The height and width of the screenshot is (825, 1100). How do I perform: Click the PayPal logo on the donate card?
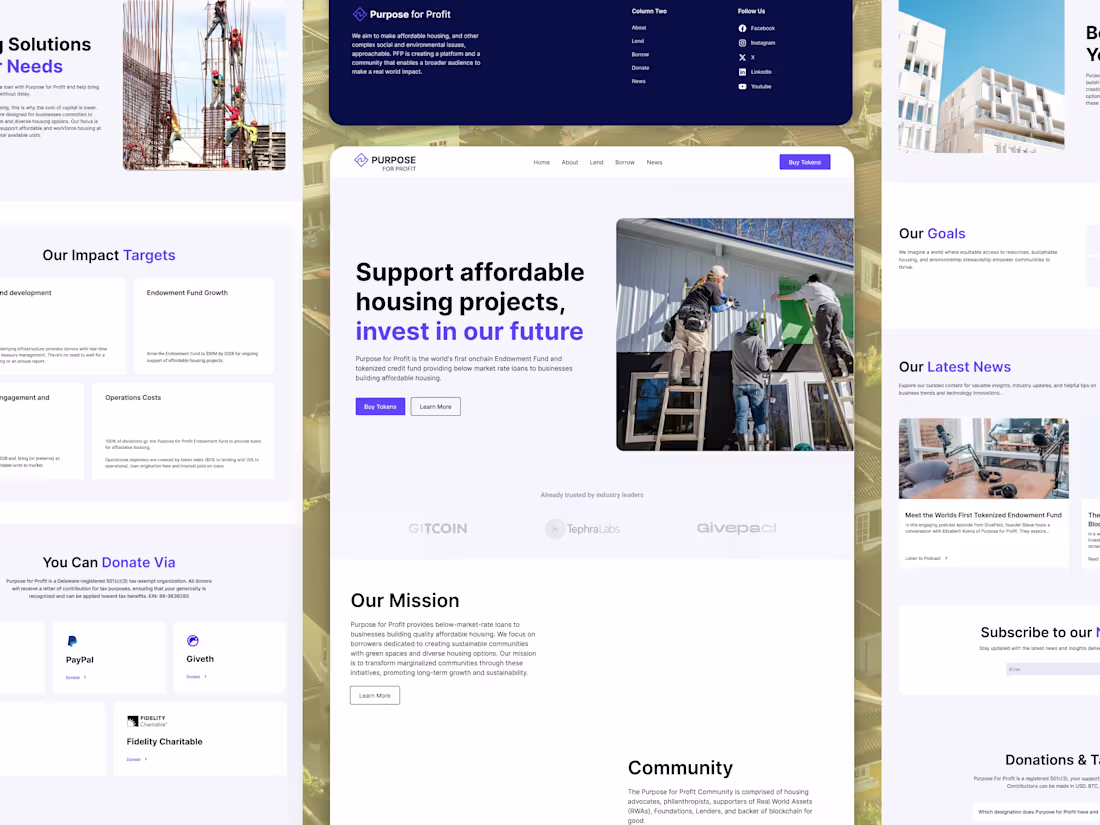click(x=72, y=641)
